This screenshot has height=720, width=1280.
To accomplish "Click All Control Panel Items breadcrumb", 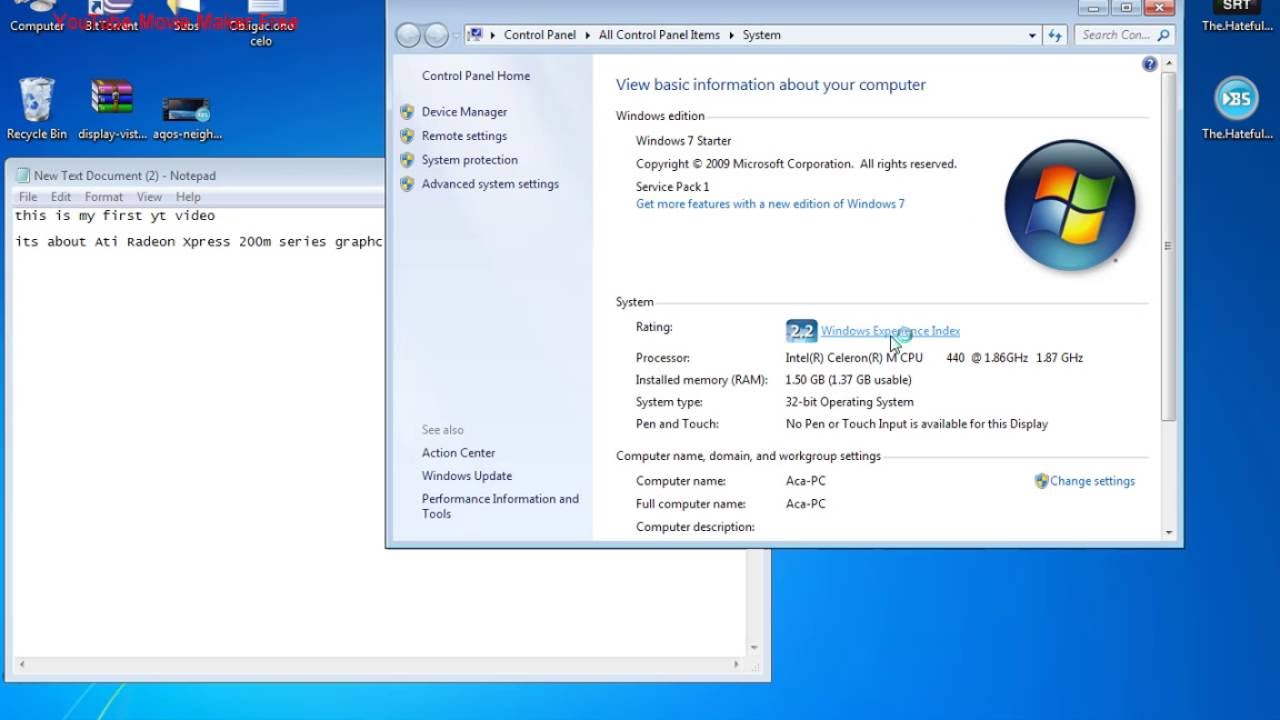I will (x=659, y=35).
